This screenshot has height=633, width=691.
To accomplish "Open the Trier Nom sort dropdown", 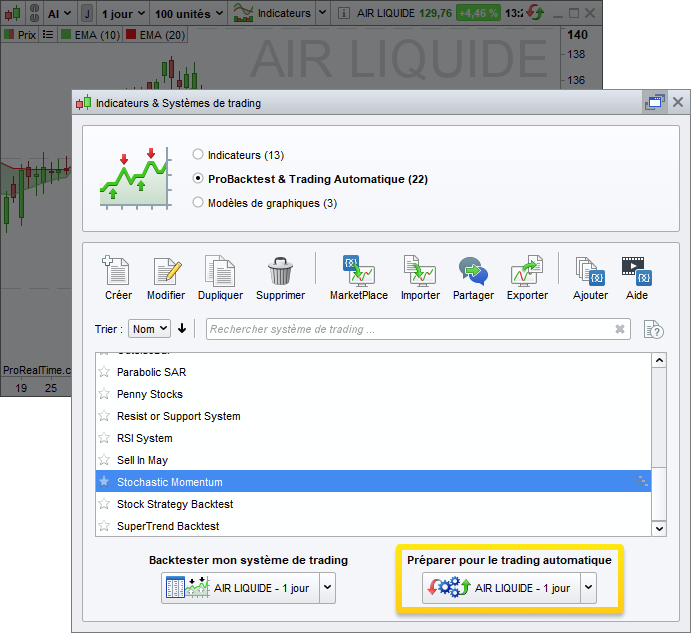I will [149, 329].
